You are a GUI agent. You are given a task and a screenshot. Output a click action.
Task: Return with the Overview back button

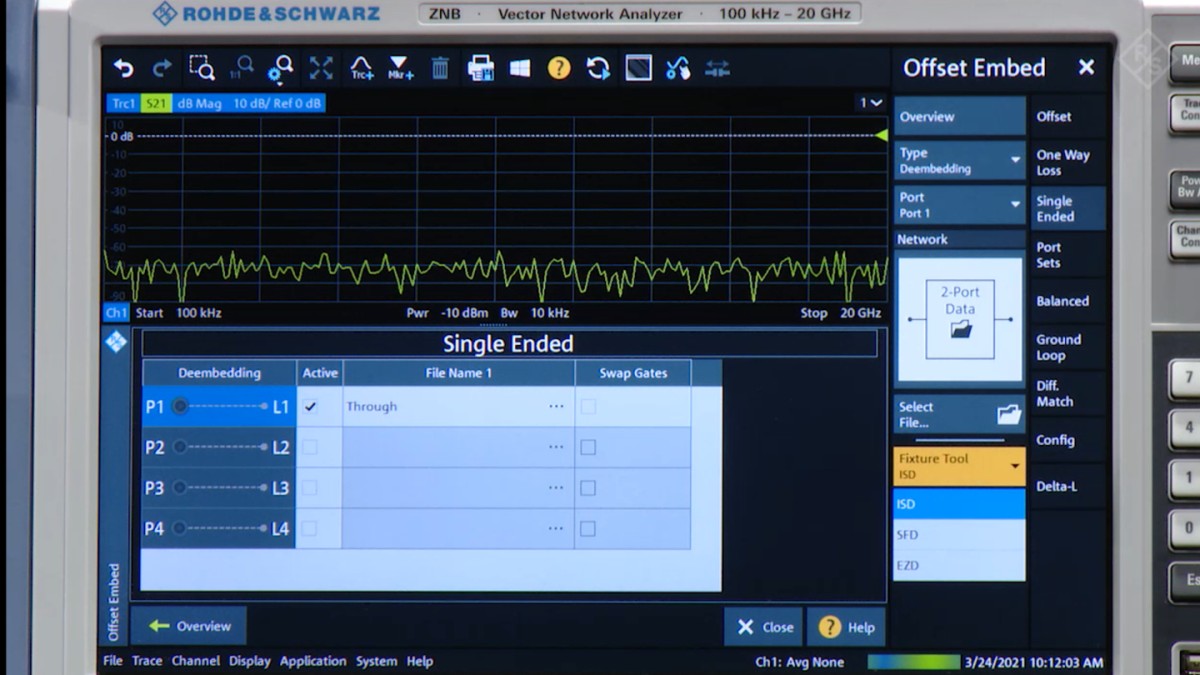pyautogui.click(x=188, y=626)
